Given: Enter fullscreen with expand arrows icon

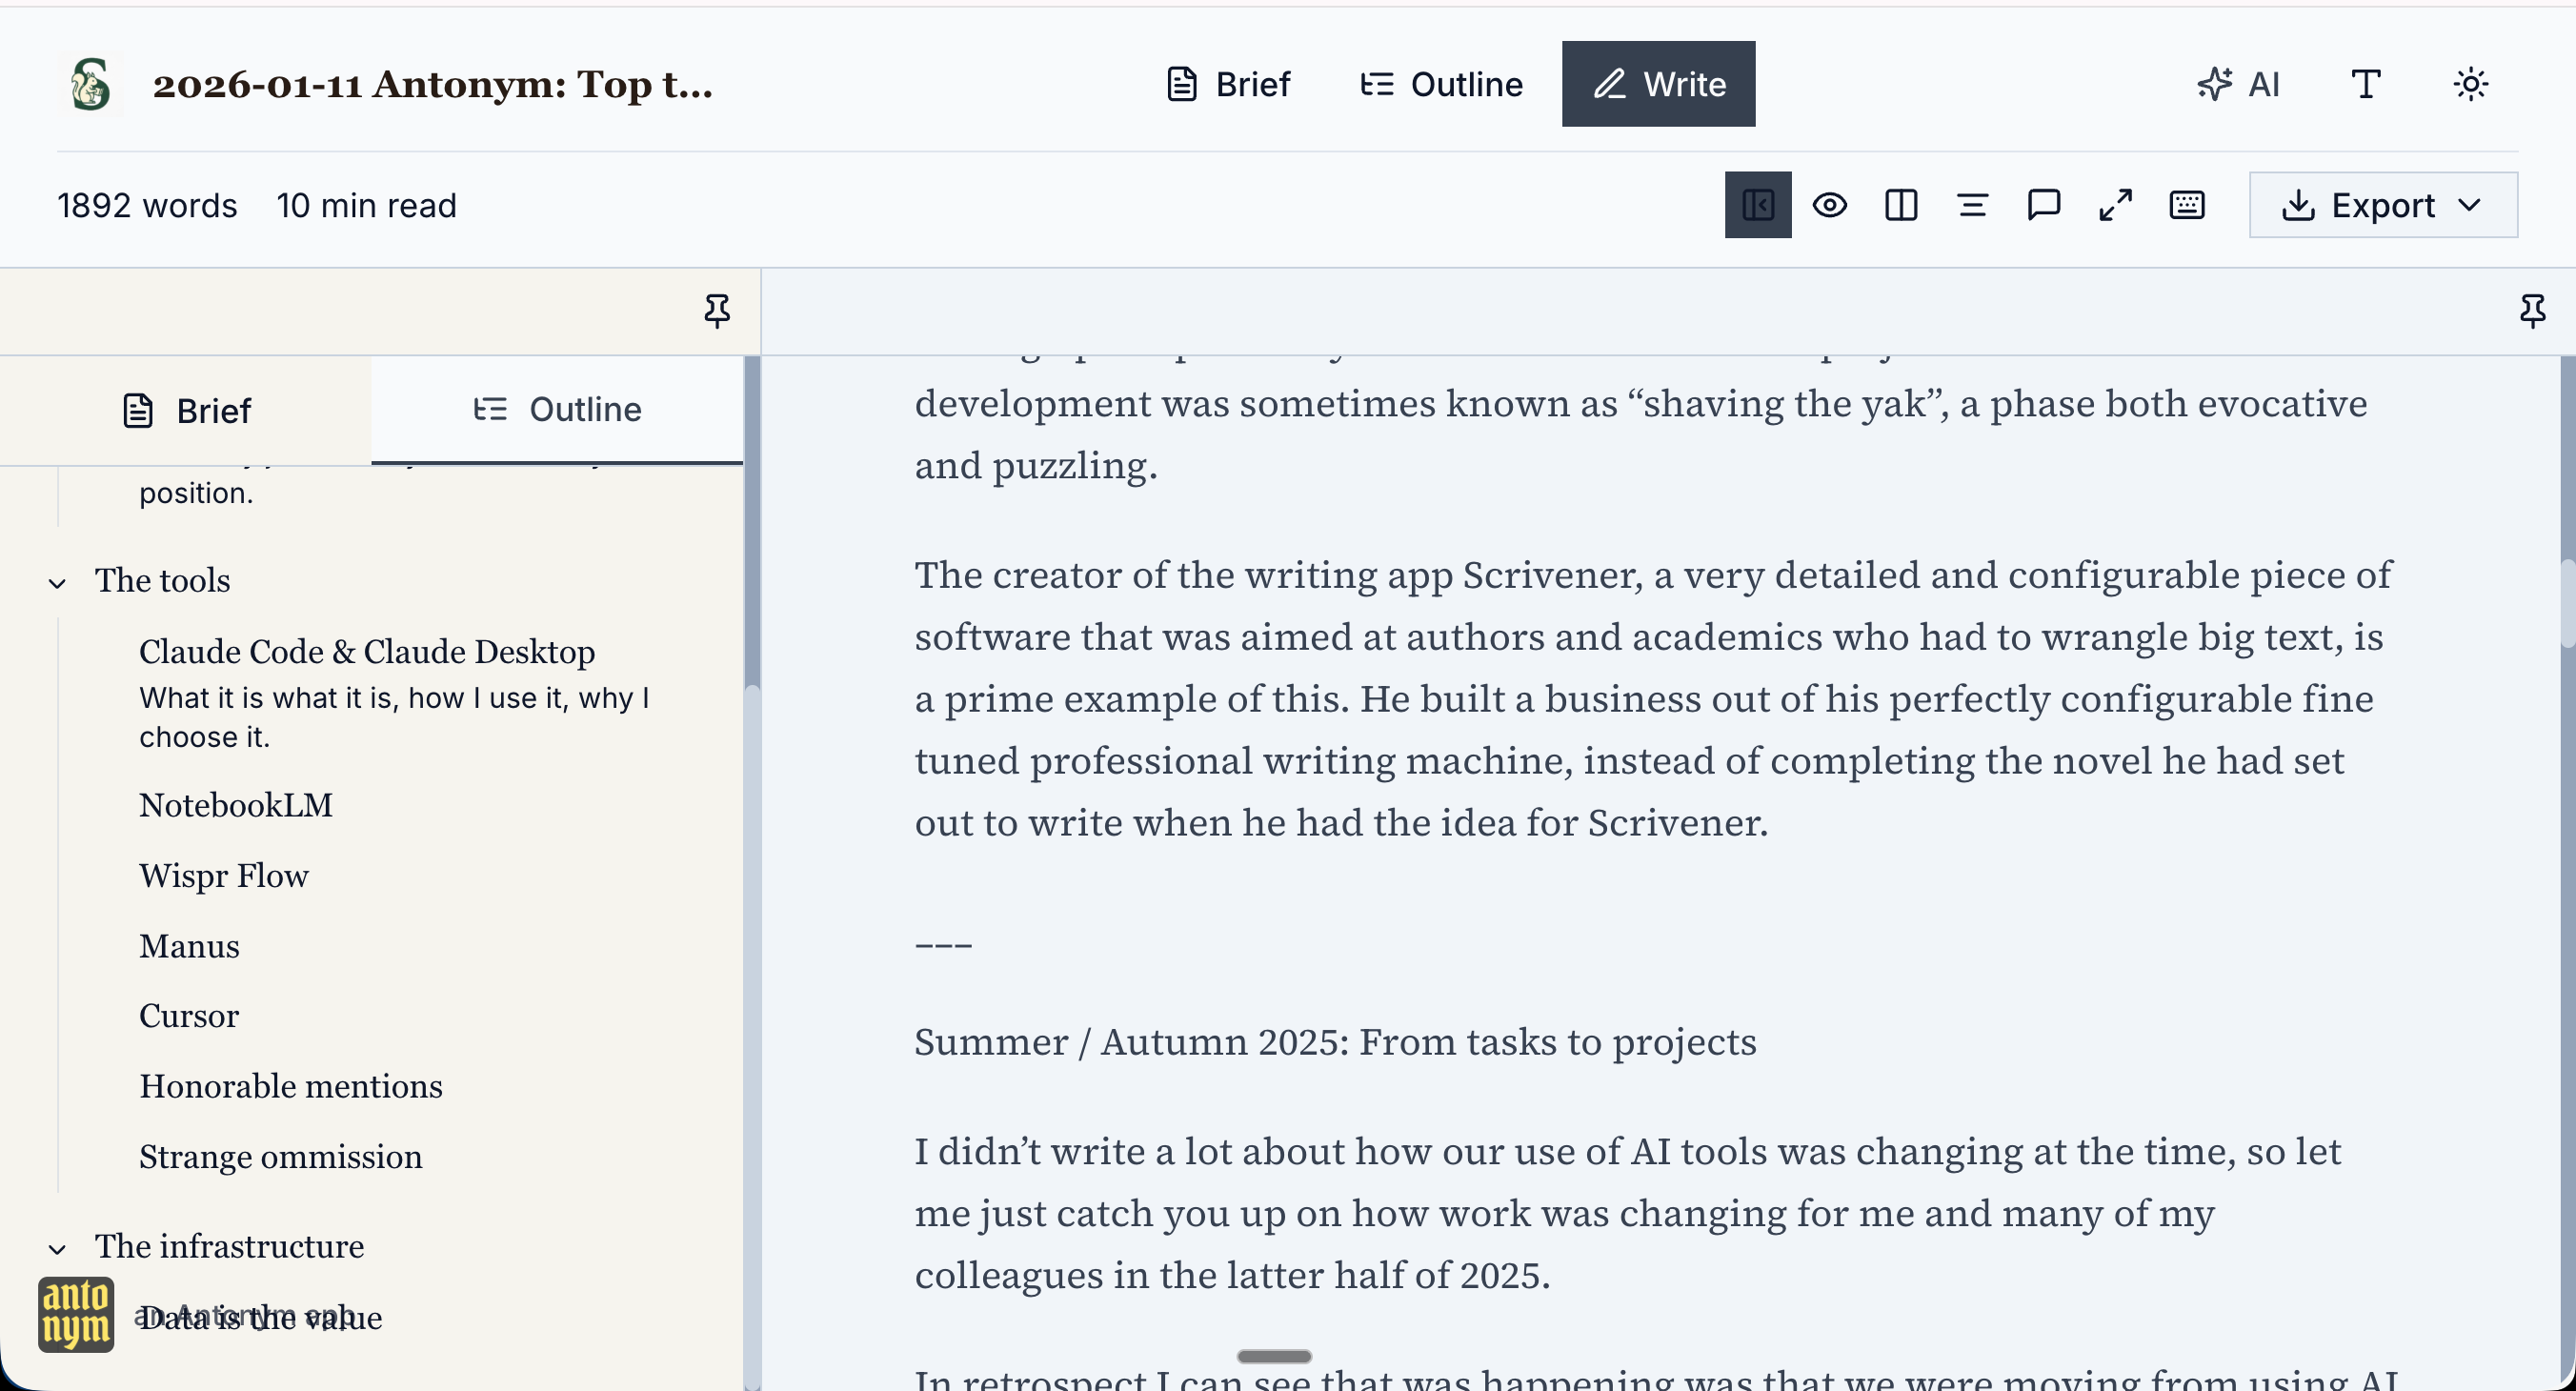Looking at the screenshot, I should pos(2115,205).
